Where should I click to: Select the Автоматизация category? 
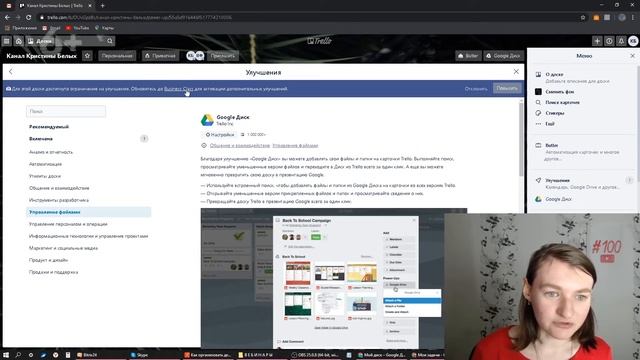45,164
